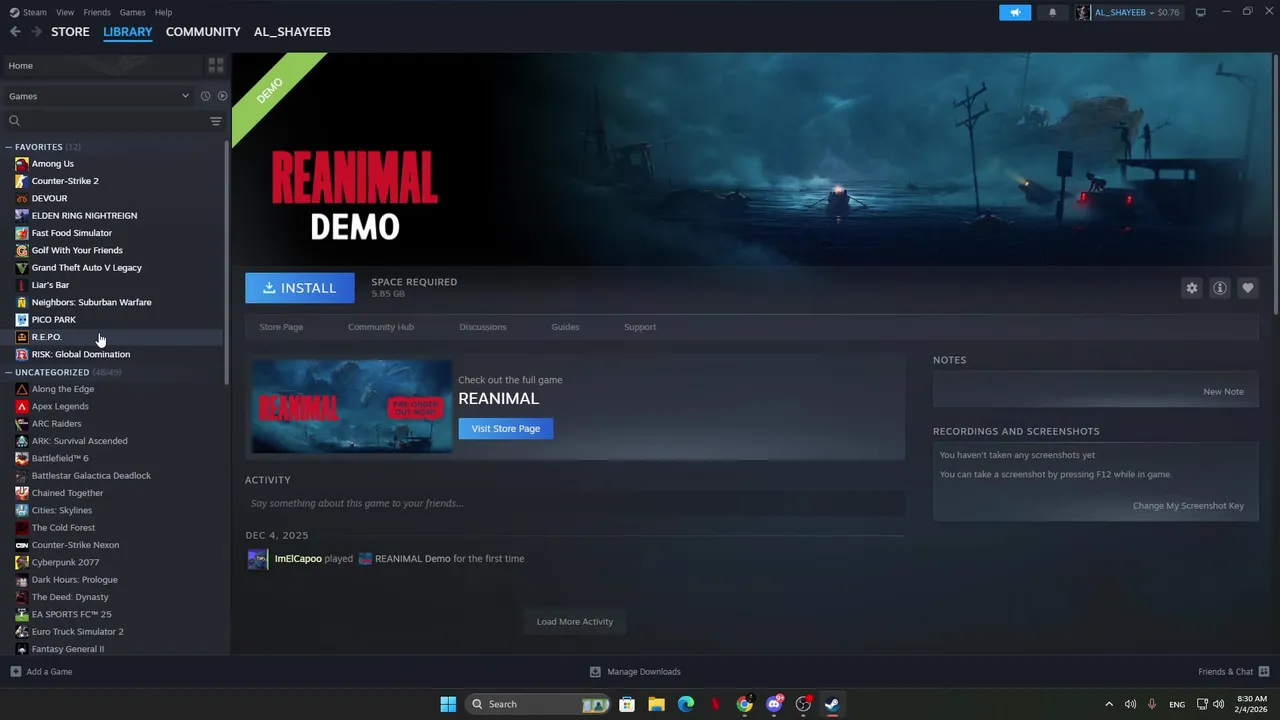
Task: Click the back navigation arrow
Action: [x=15, y=32]
